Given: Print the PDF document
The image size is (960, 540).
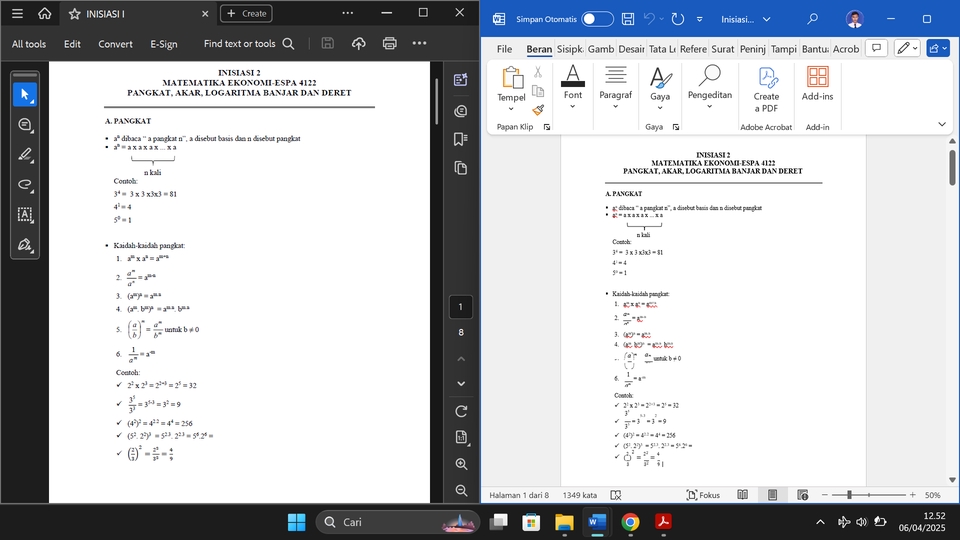Looking at the screenshot, I should pos(389,43).
